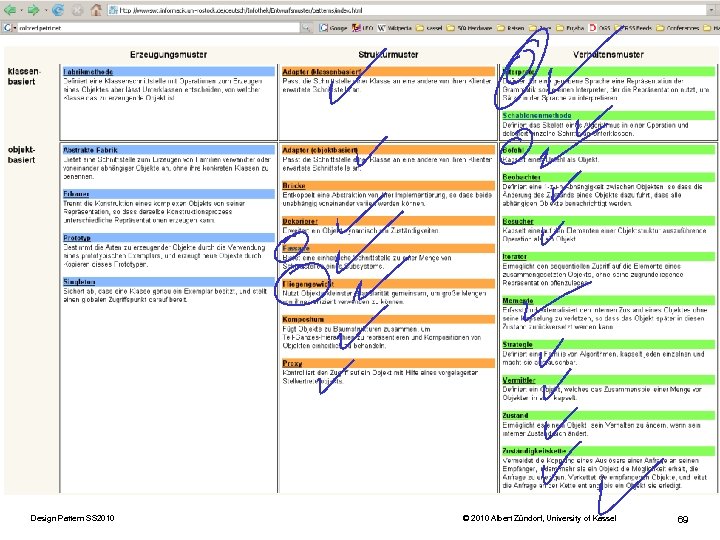Open the Zustand pattern link

click(x=515, y=416)
